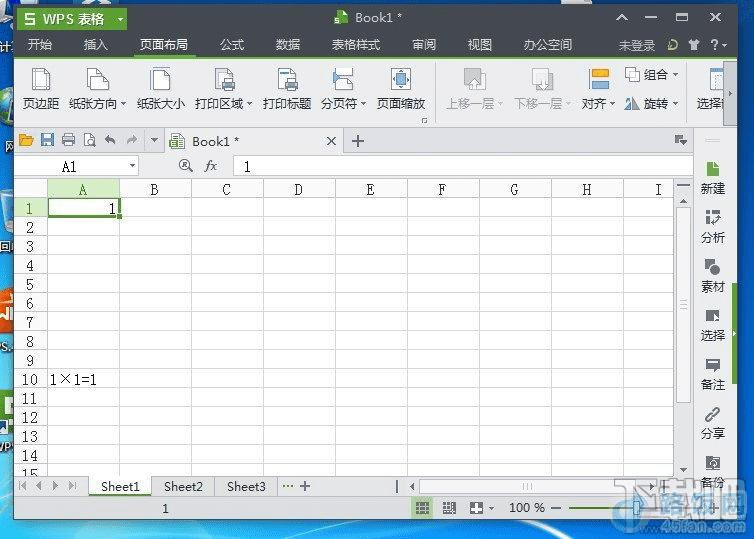Screen dimensions: 754x539
Task: Redo the last action
Action: click(131, 140)
